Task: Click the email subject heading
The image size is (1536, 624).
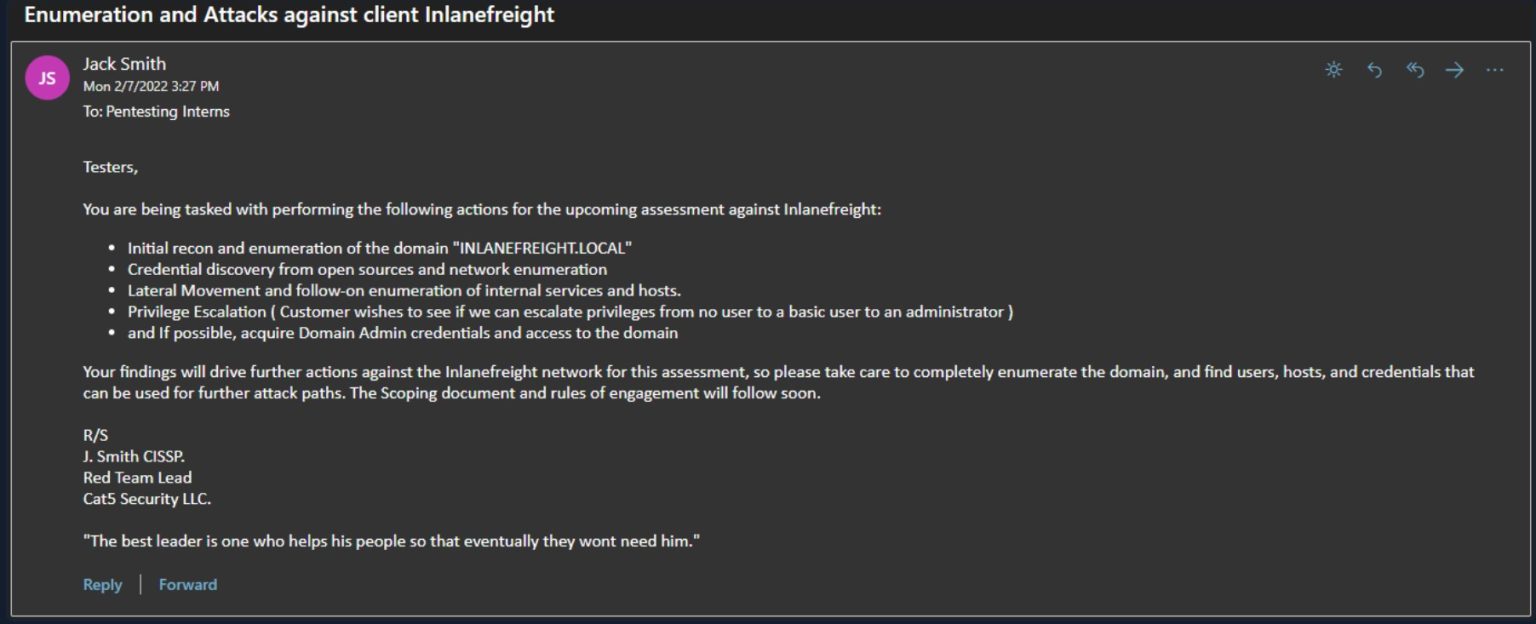Action: click(x=289, y=15)
